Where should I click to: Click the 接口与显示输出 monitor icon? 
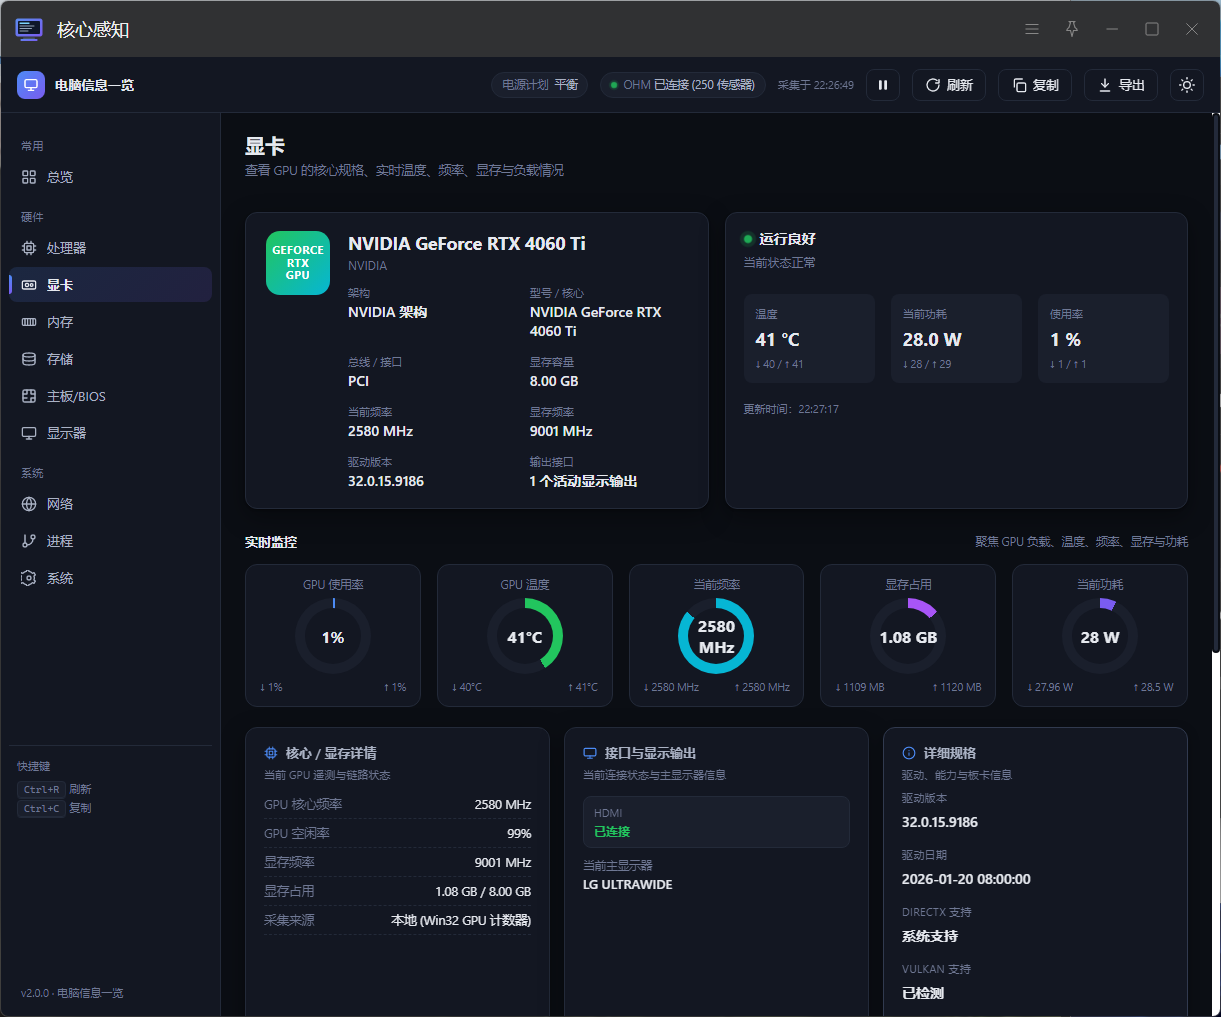point(590,753)
